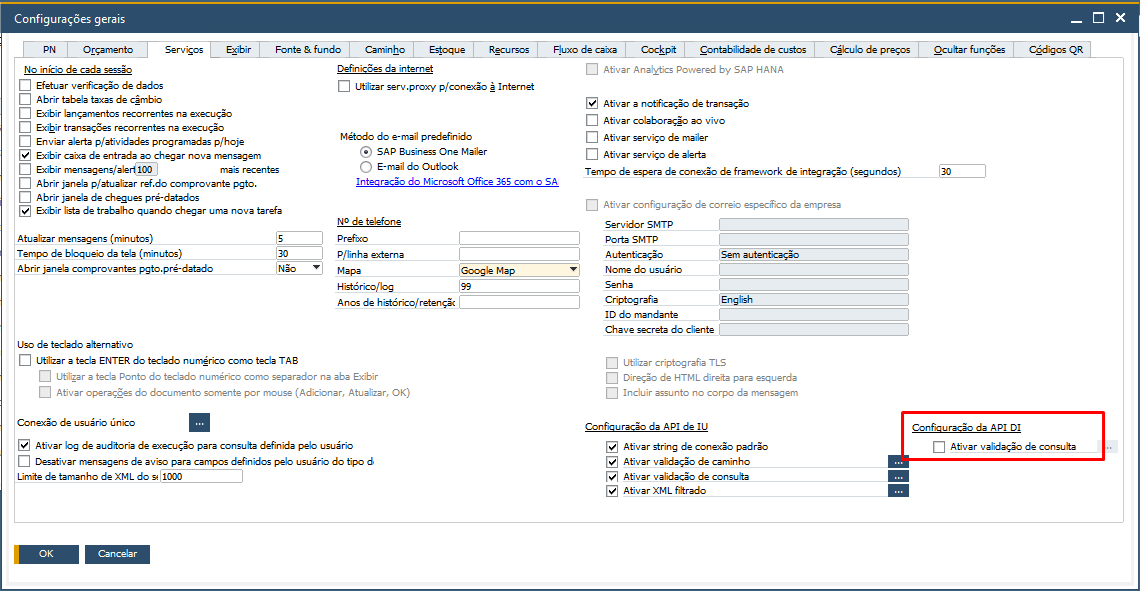Click Anos de histórico/retenção input field
This screenshot has width=1140, height=591.
point(519,302)
